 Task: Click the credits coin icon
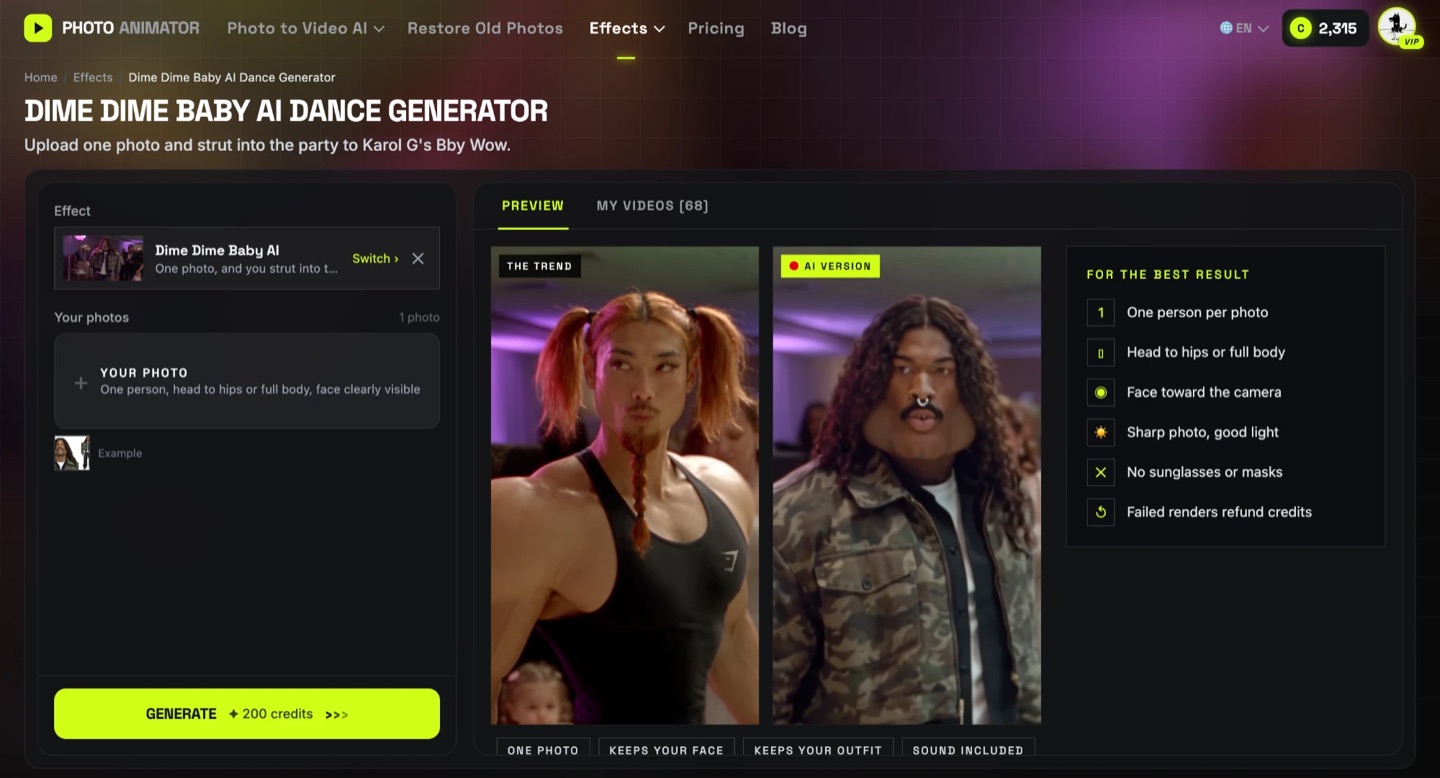tap(1300, 28)
